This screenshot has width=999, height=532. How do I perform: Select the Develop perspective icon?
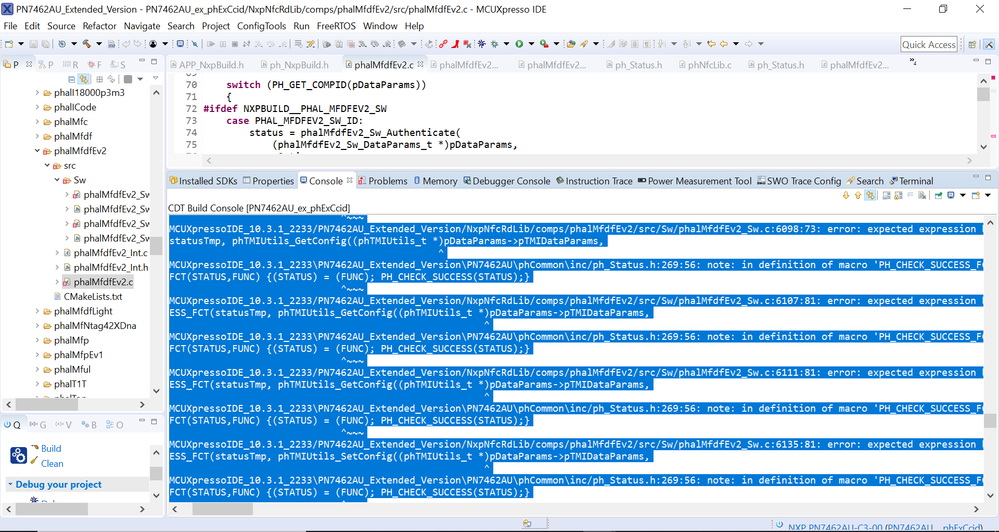point(988,45)
